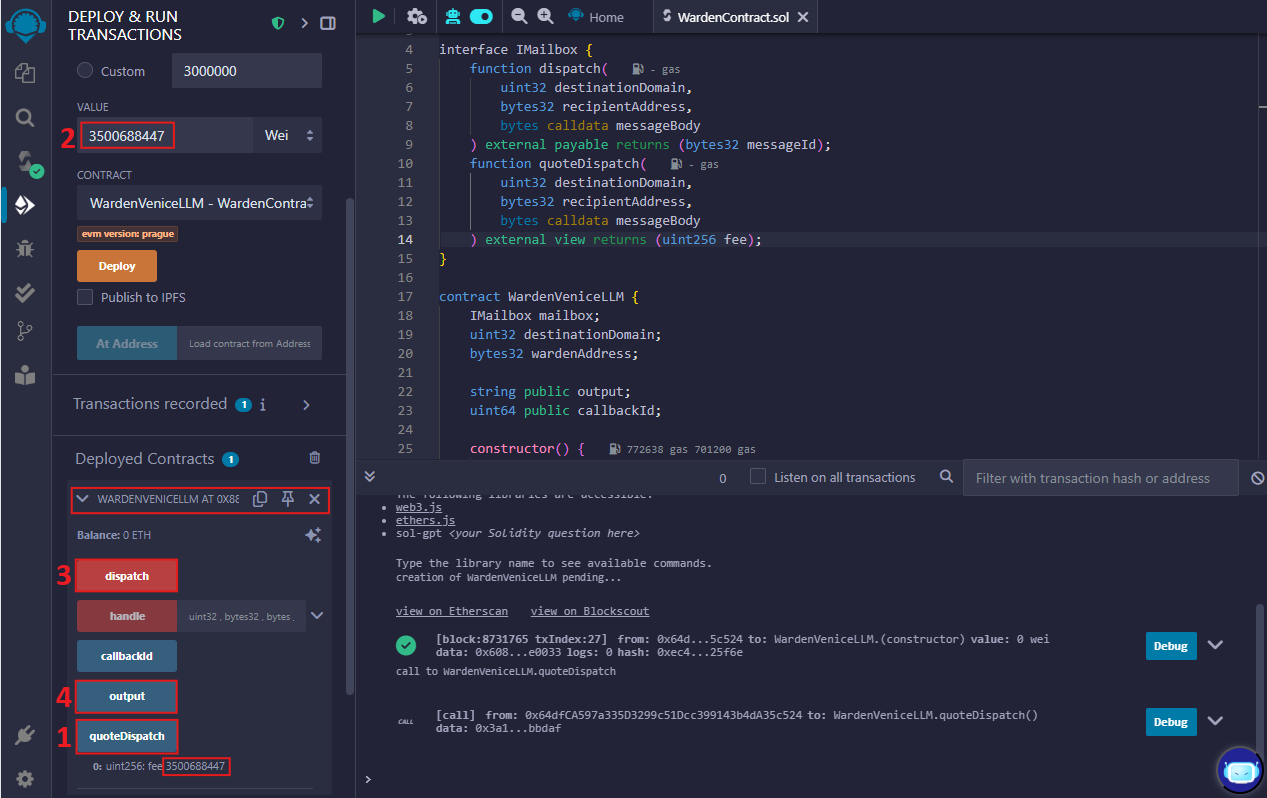
Task: Open the Solidity compiler sidebar icon
Action: [25, 162]
